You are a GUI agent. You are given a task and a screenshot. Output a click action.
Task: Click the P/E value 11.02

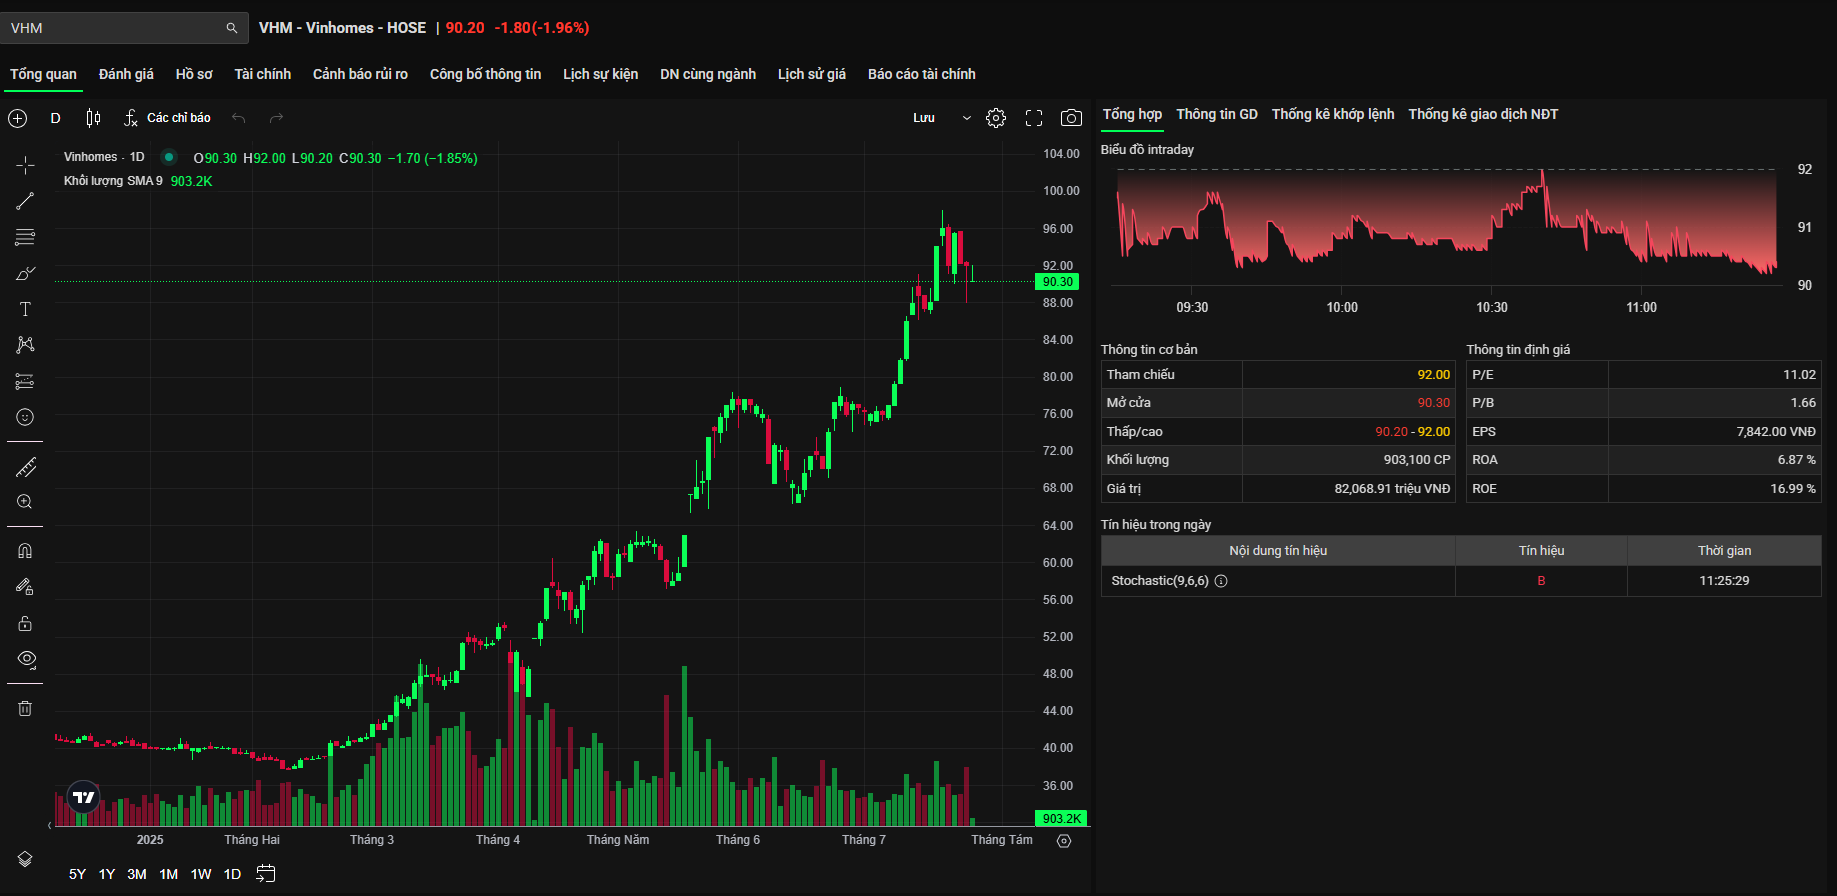pos(1799,375)
